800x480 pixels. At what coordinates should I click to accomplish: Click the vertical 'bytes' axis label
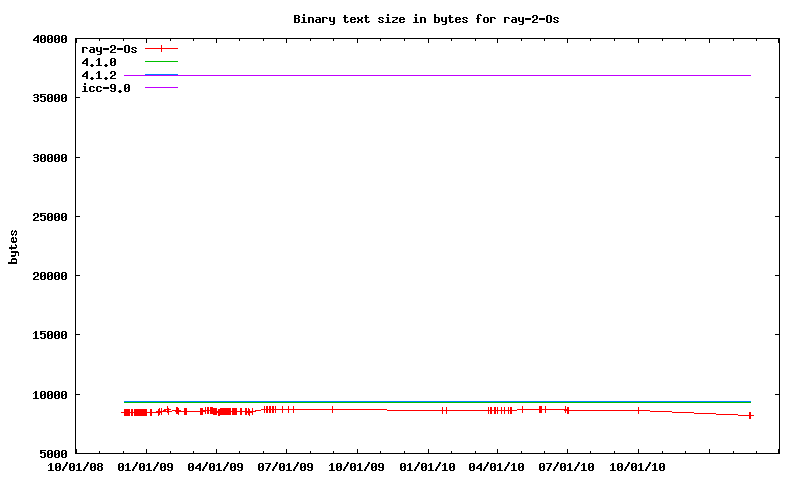[x=13, y=246]
